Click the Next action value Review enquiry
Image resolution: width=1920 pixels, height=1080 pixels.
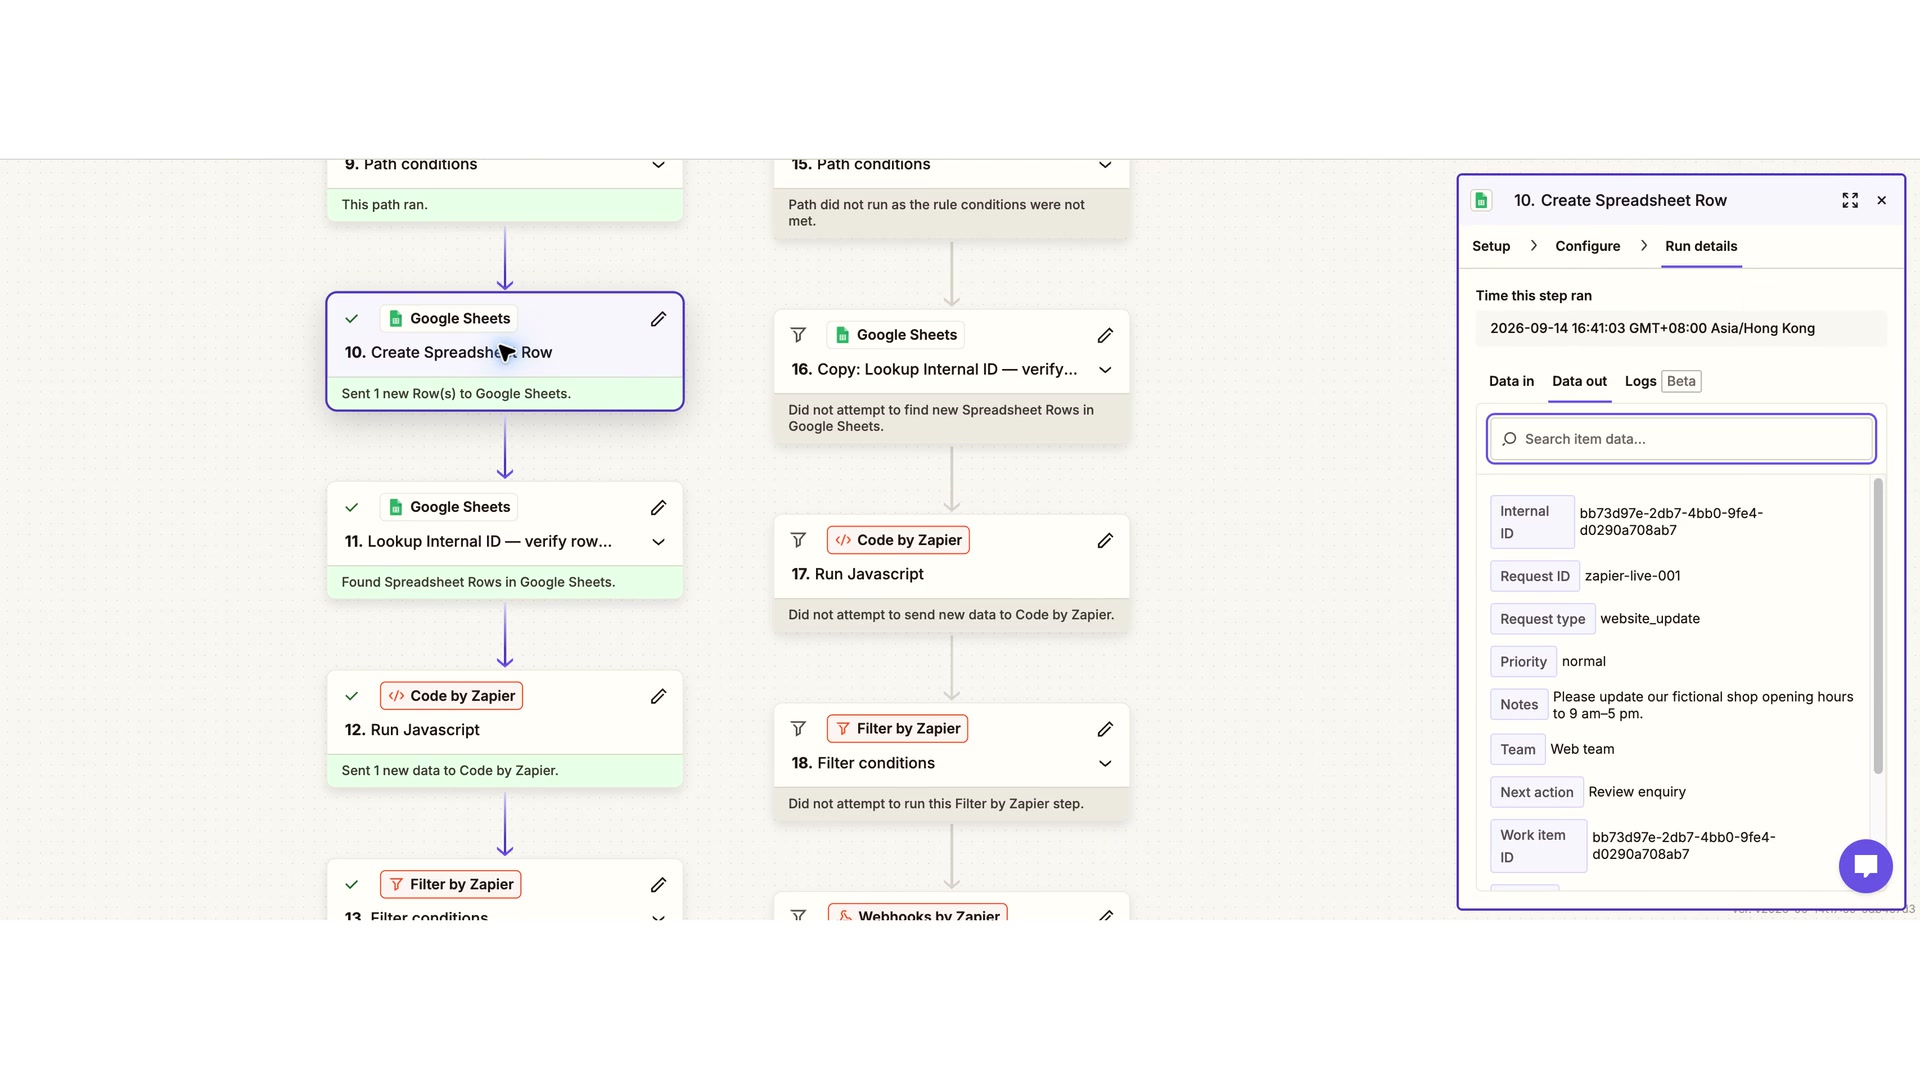pyautogui.click(x=1637, y=792)
